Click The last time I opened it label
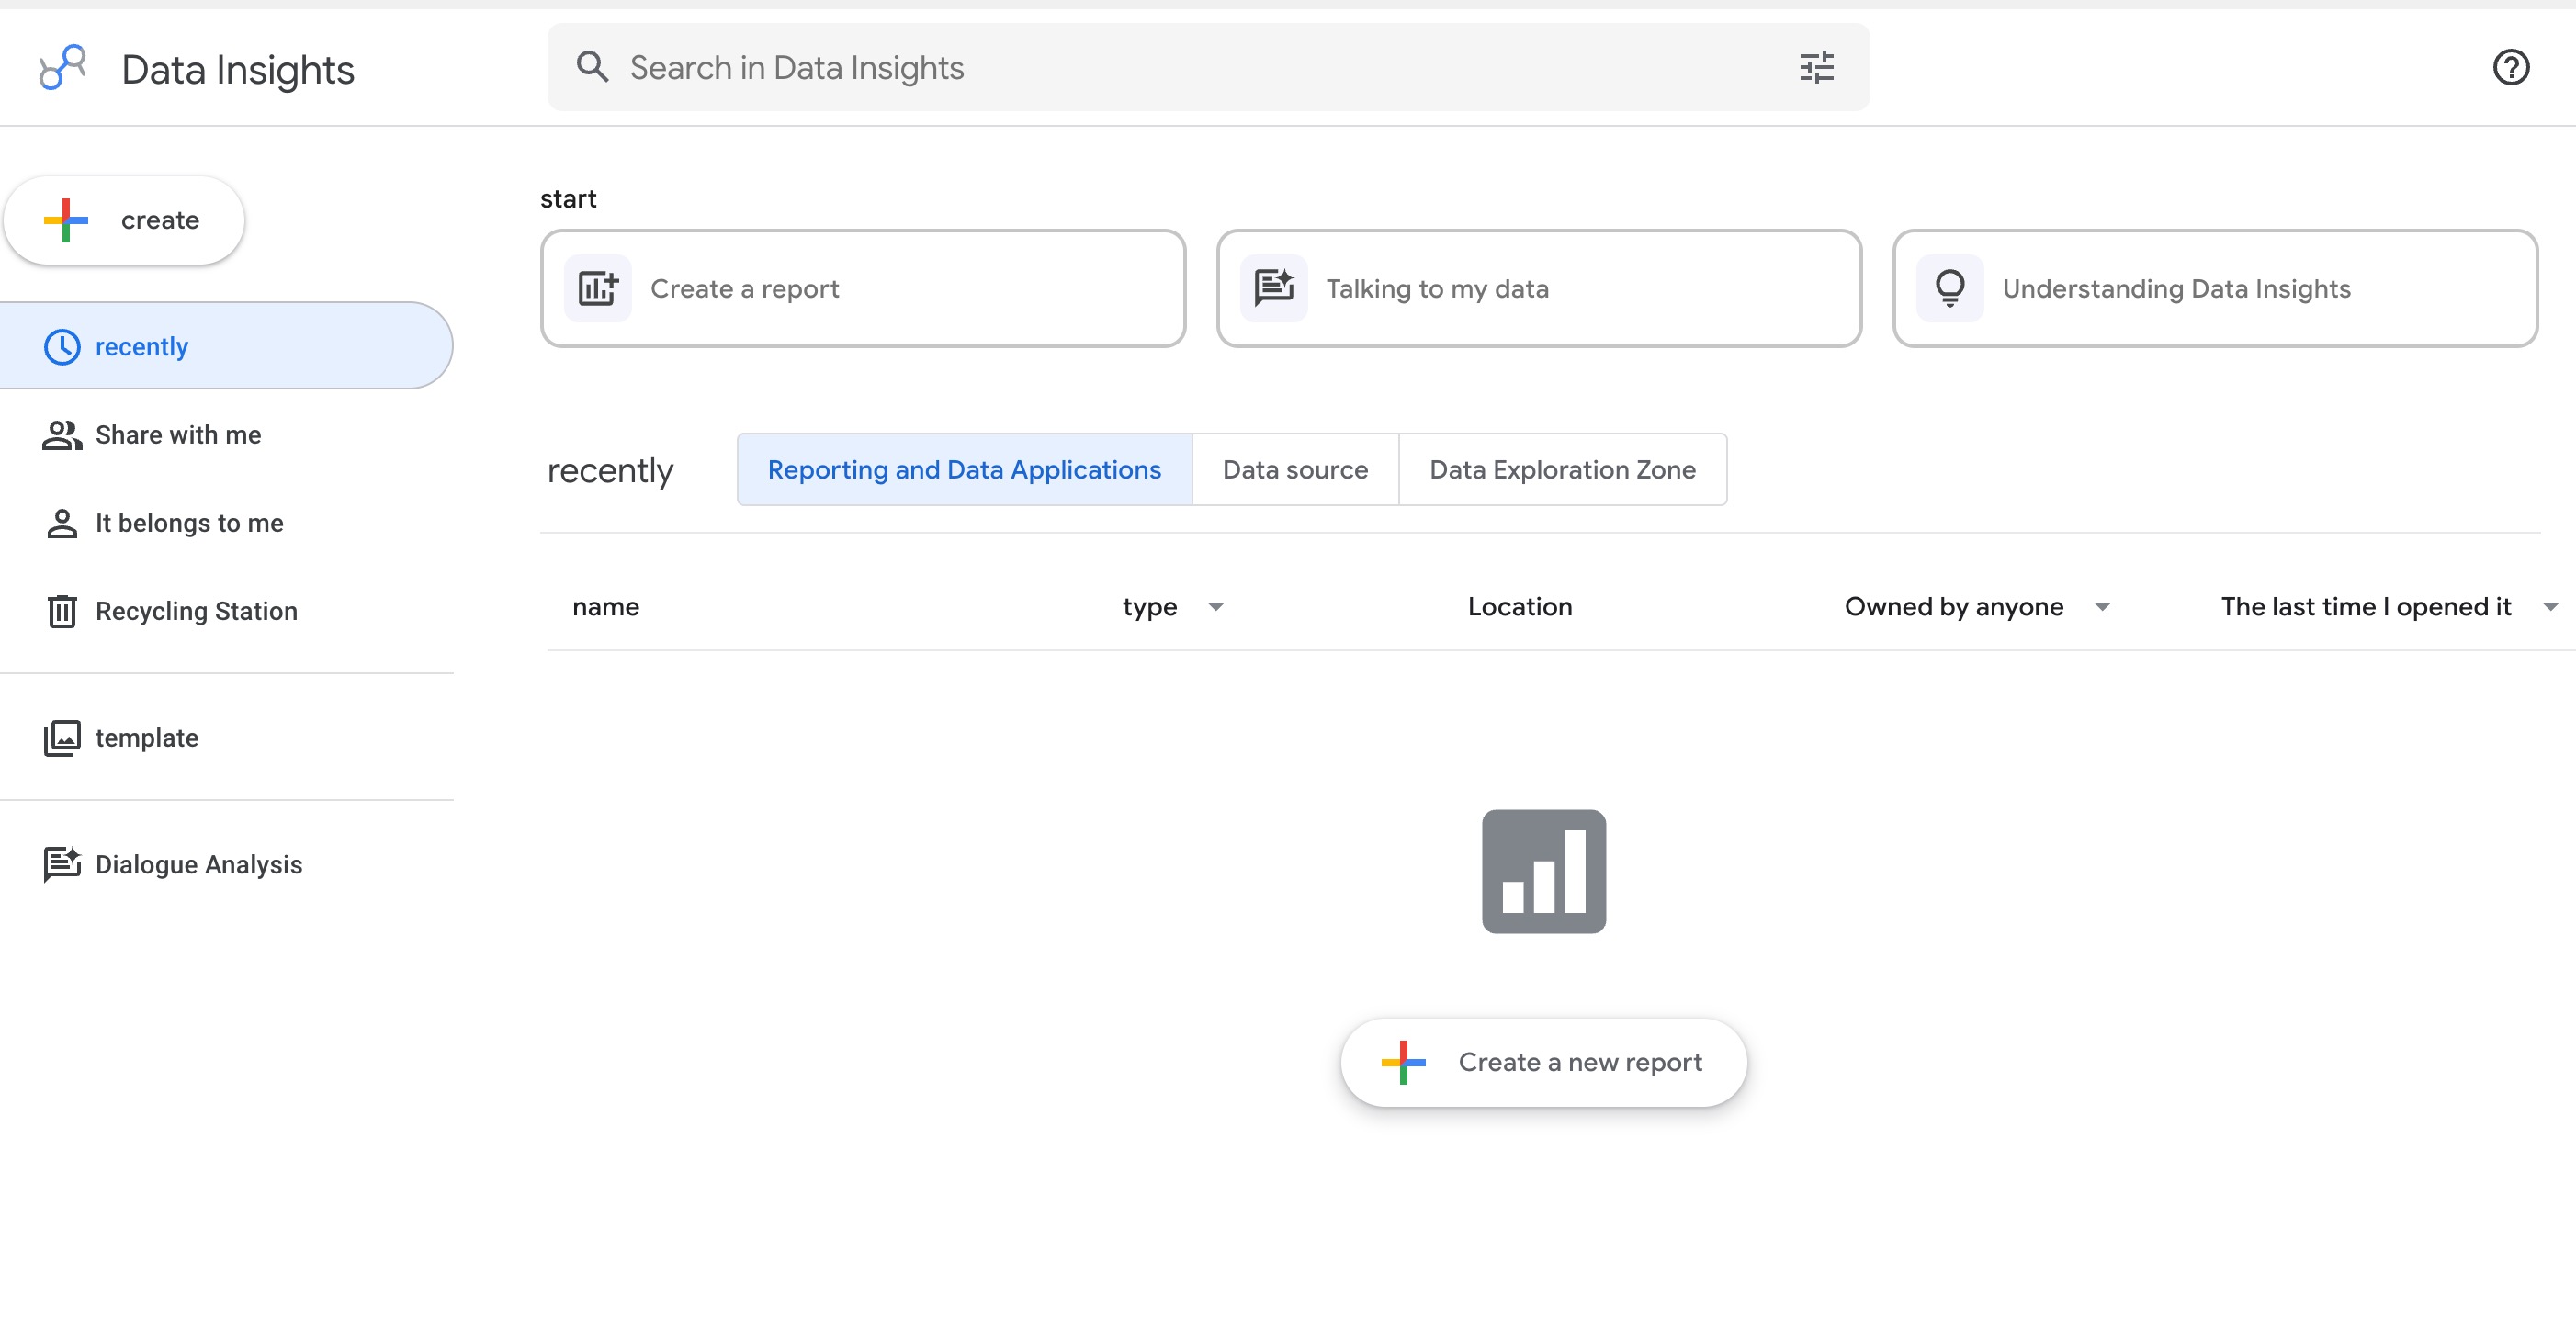The width and height of the screenshot is (2576, 1341). coord(2366,607)
